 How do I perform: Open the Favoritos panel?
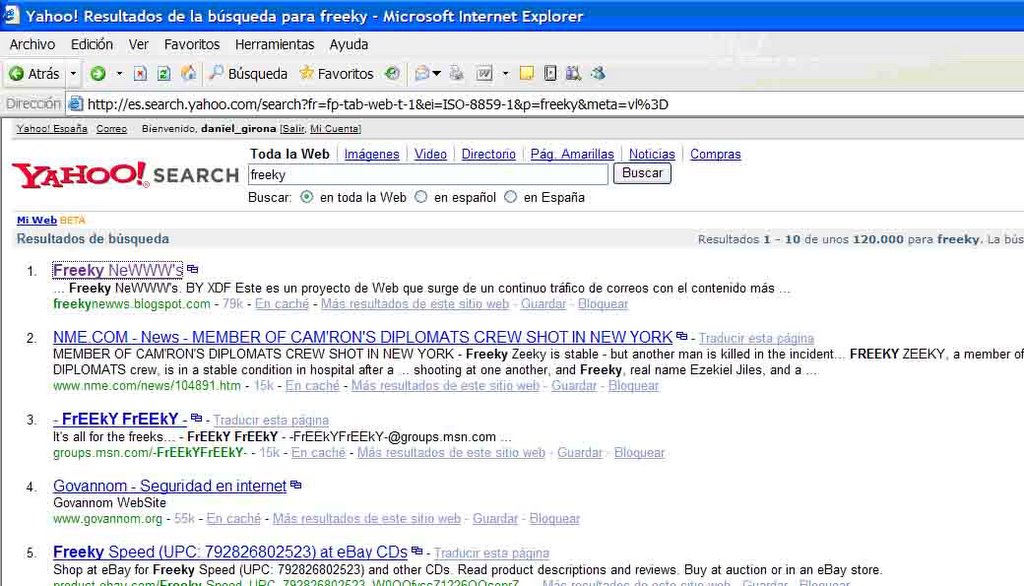336,74
